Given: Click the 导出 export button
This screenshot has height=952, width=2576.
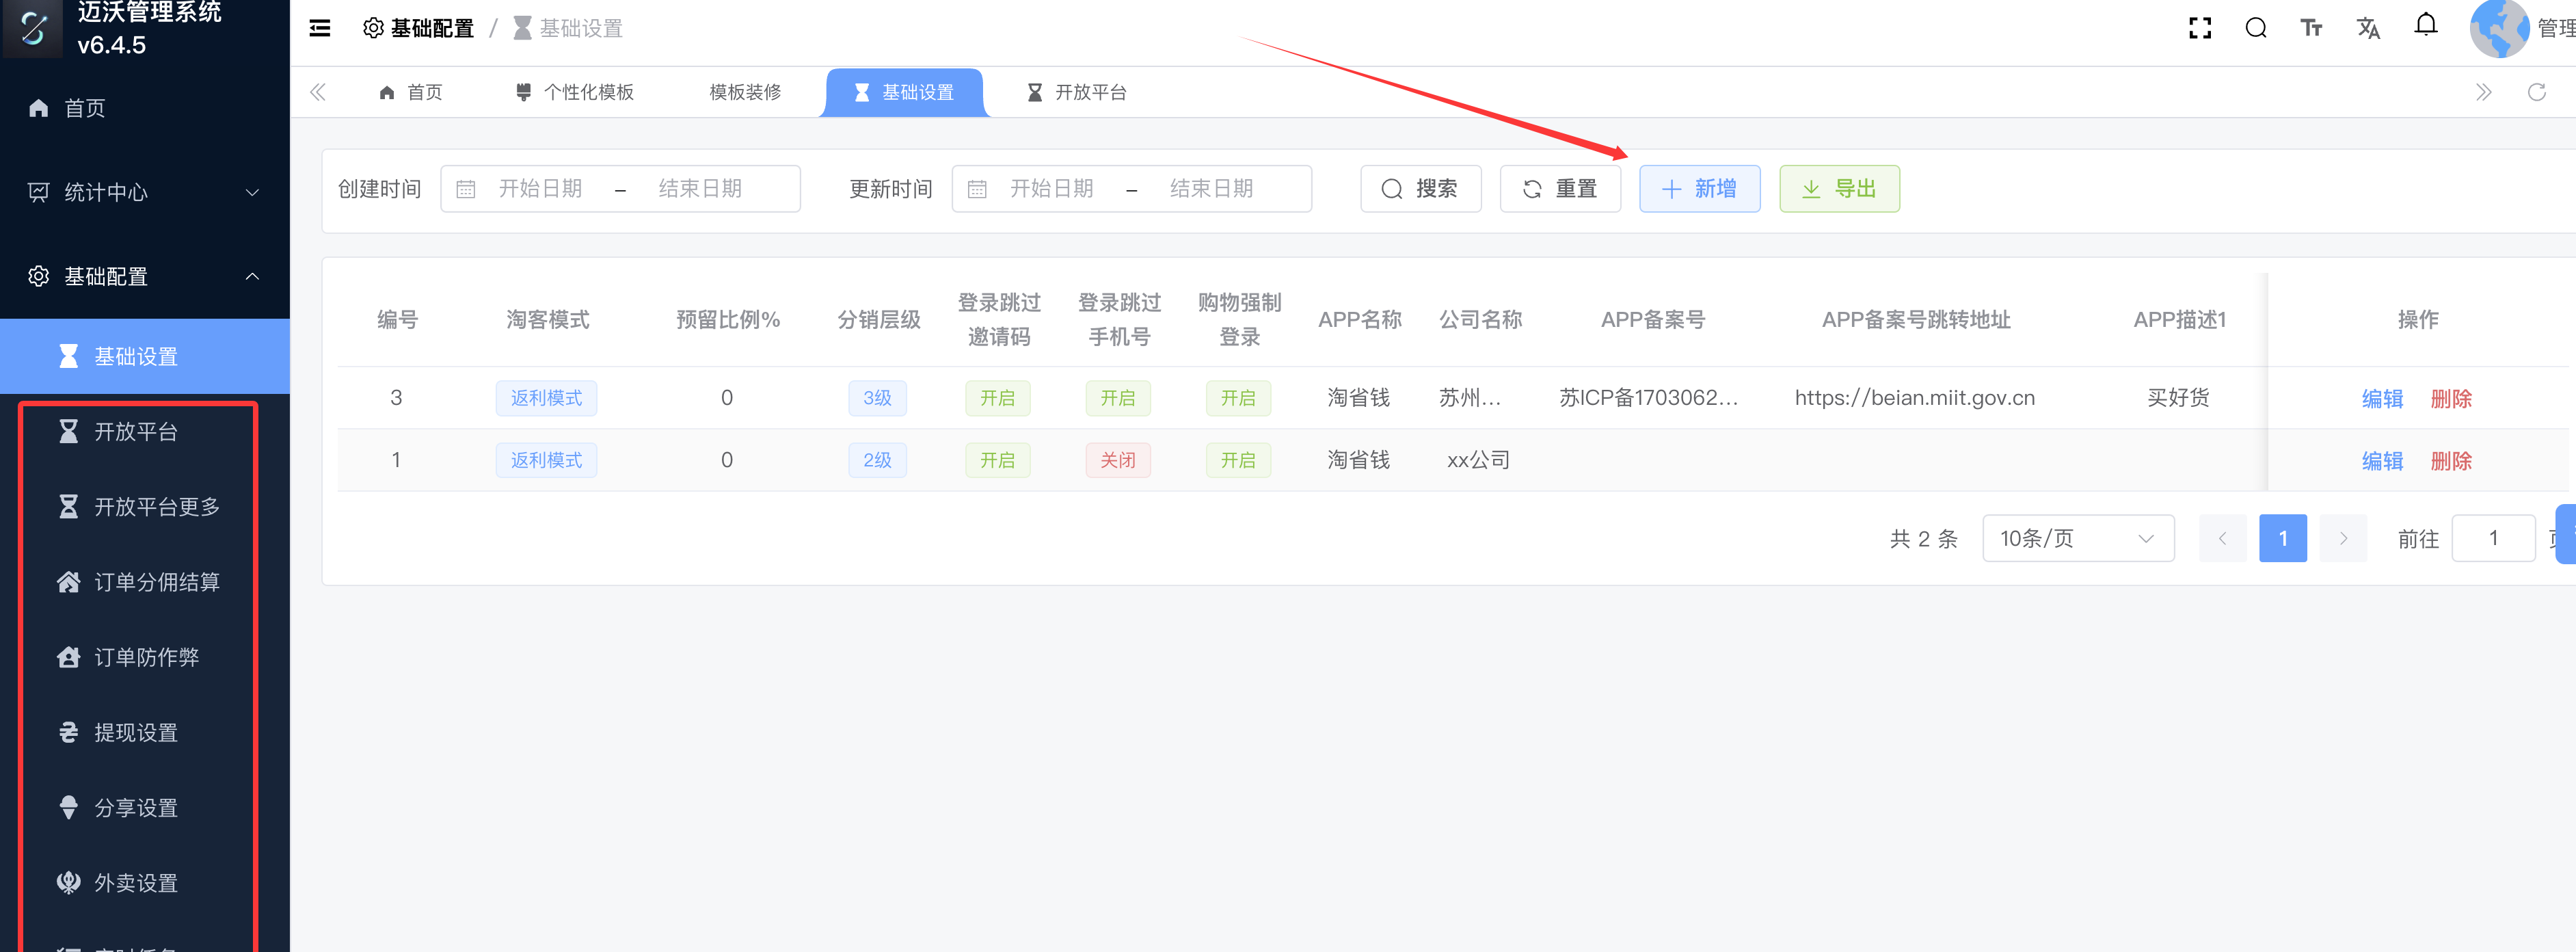Looking at the screenshot, I should tap(1838, 189).
